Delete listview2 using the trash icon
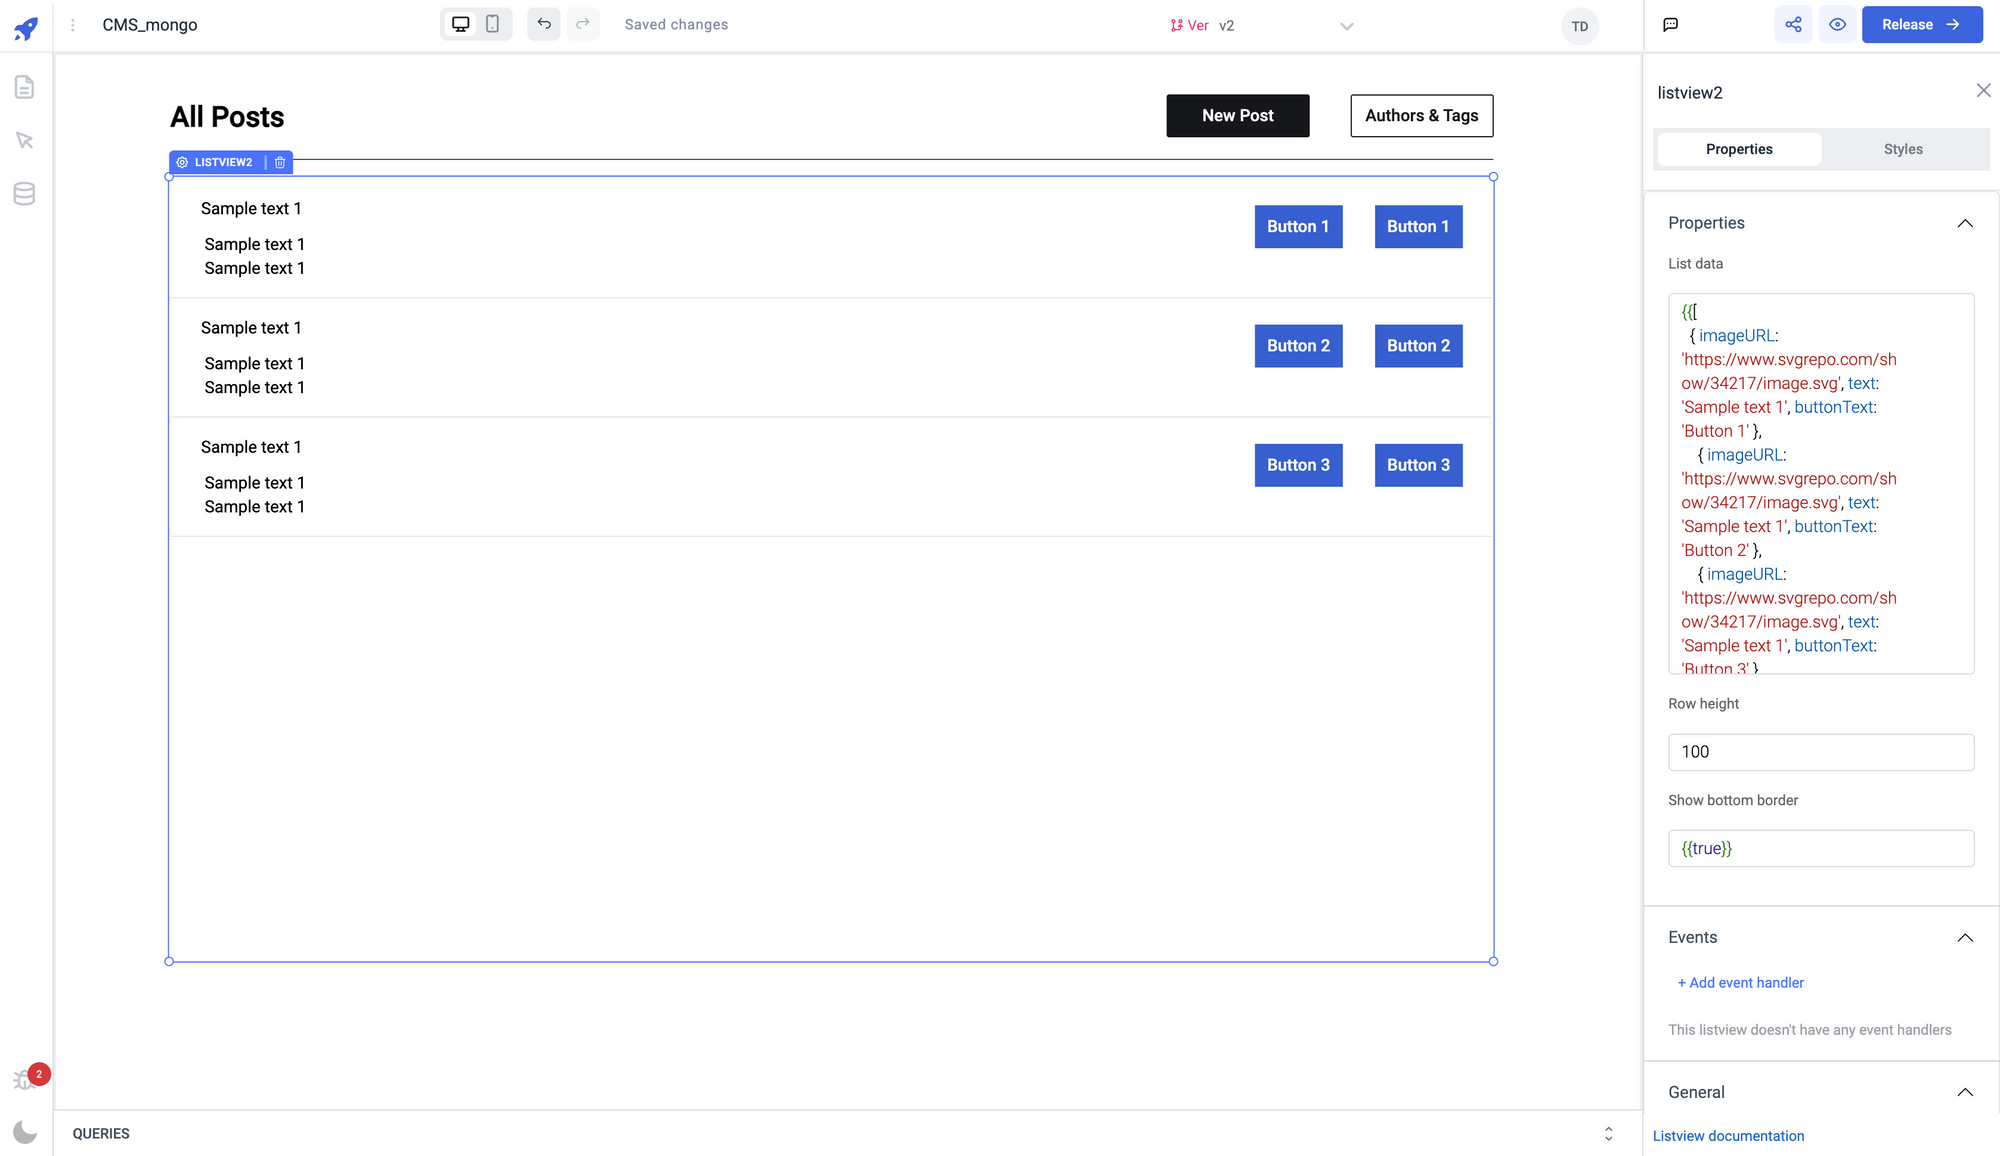 (x=280, y=162)
